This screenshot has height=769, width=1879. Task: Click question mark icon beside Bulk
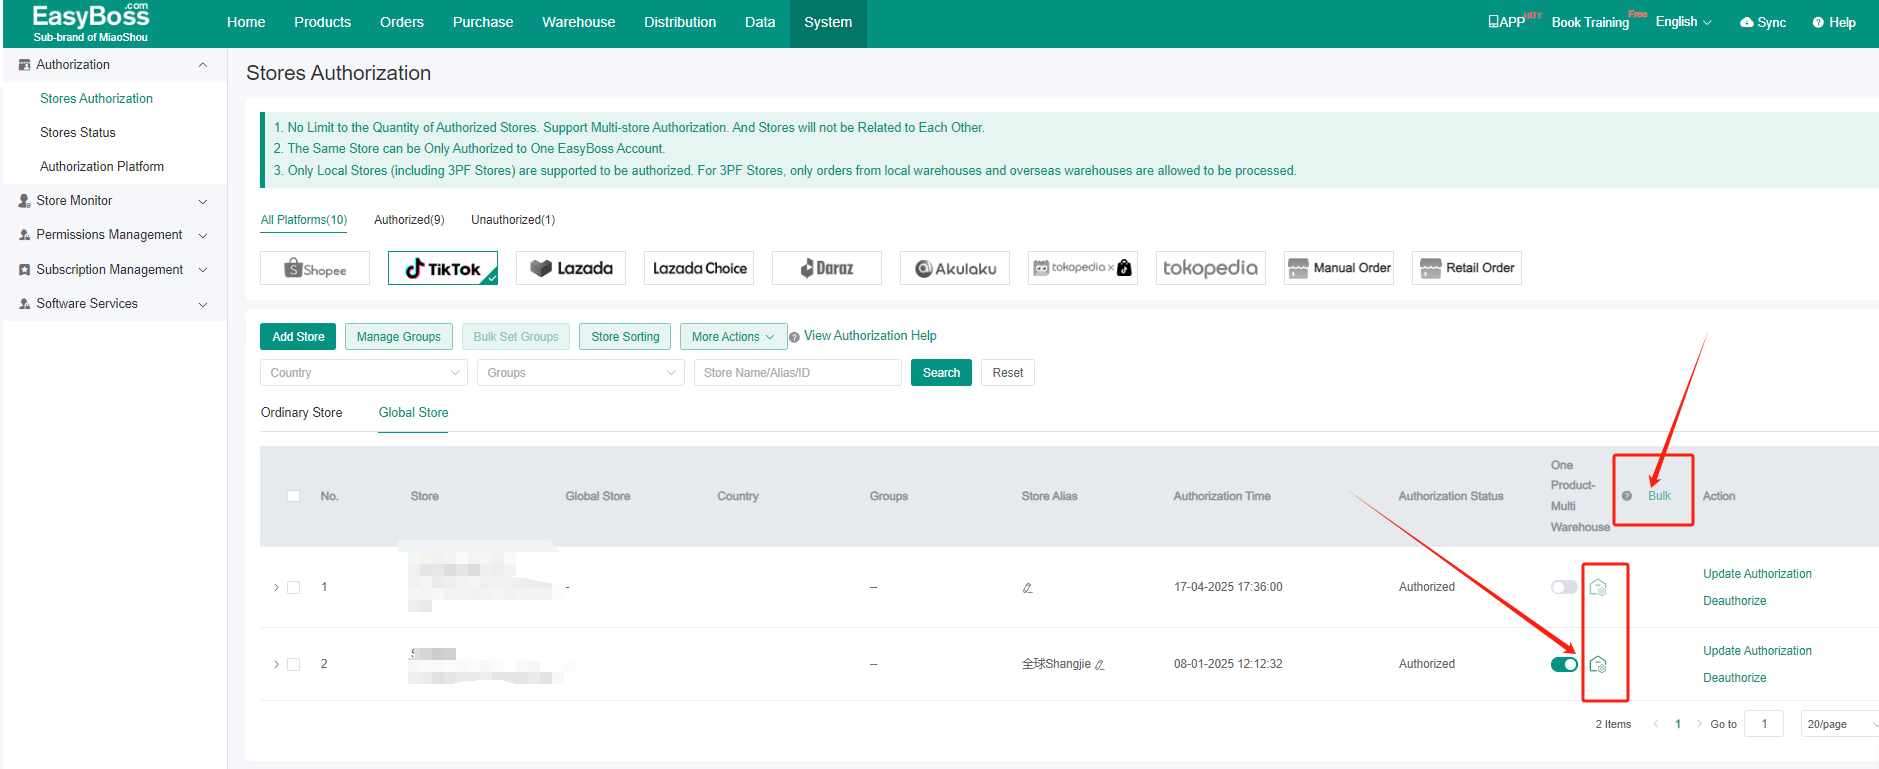(x=1627, y=496)
